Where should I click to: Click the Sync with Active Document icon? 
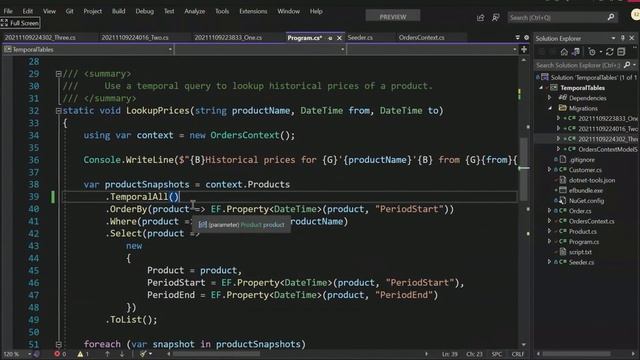point(609,52)
